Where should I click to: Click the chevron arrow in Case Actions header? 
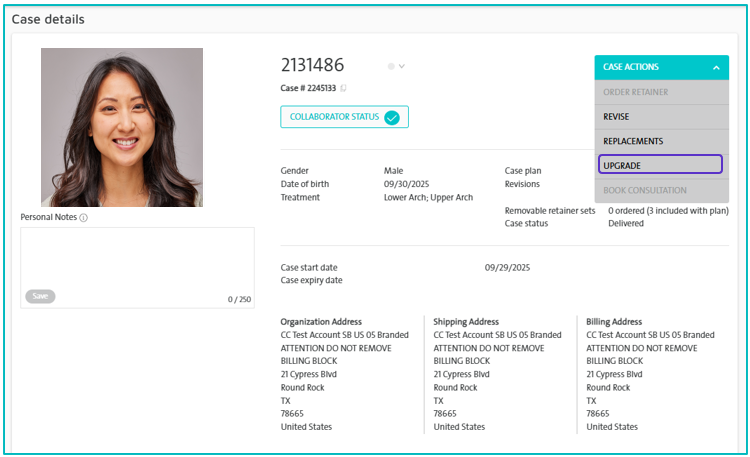click(716, 68)
